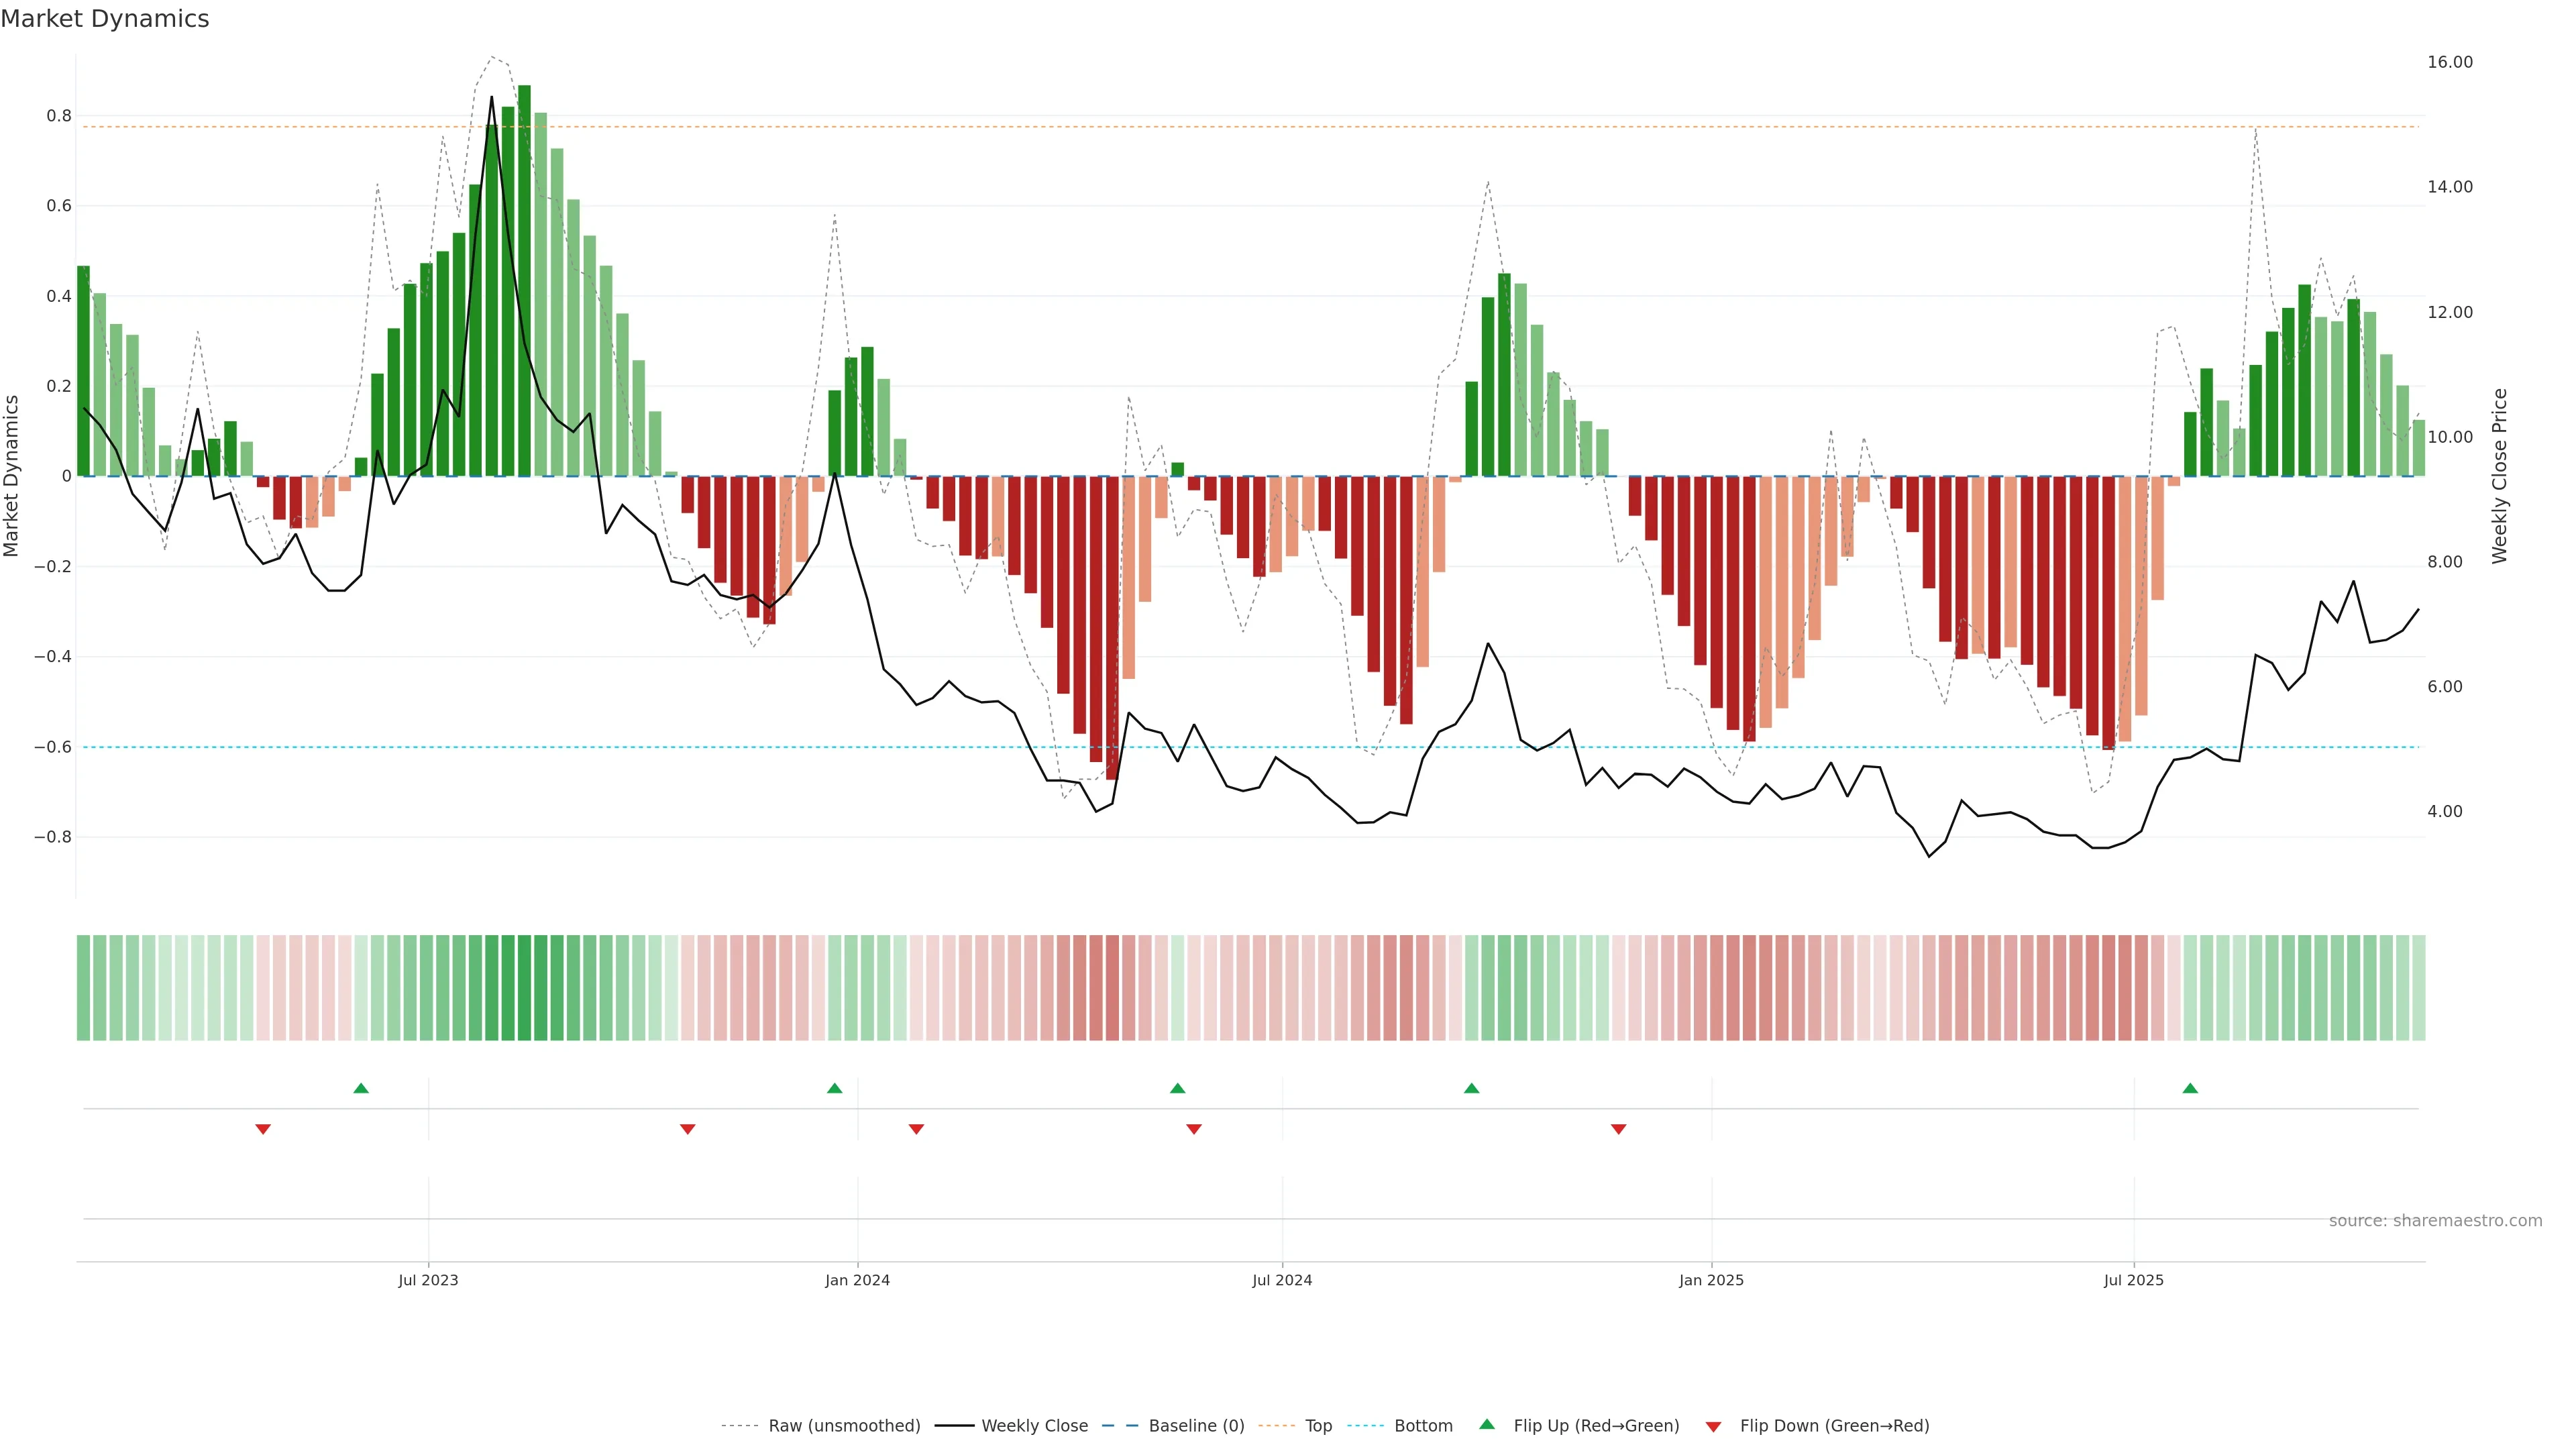
Task: Click the source: sharemaestro.com text
Action: click(x=2435, y=1221)
